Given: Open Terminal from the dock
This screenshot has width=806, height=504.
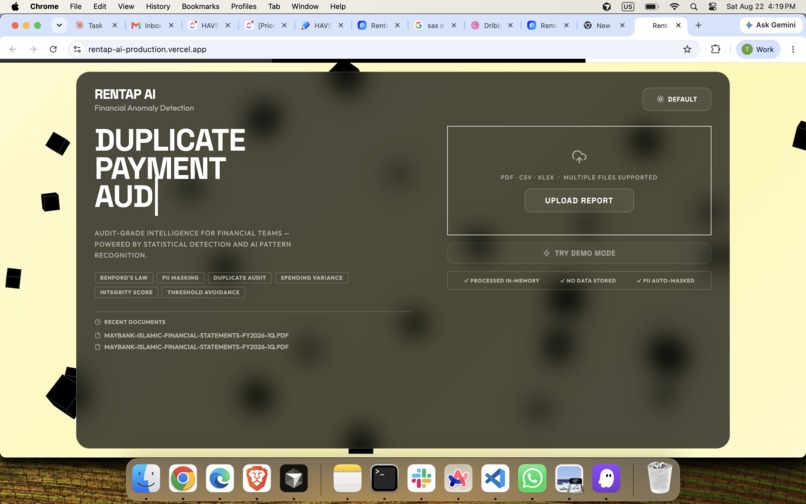Looking at the screenshot, I should click(384, 478).
